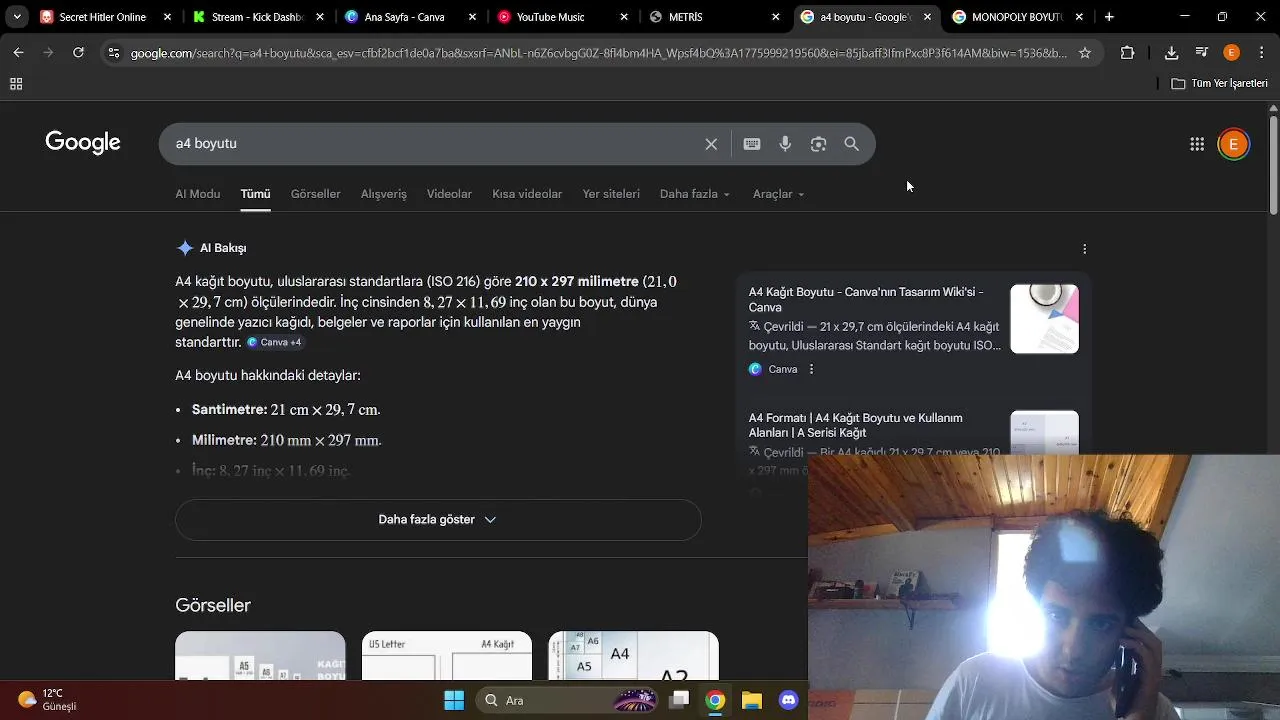Viewport: 1280px width, 720px height.
Task: Open a new browser tab
Action: [1109, 17]
